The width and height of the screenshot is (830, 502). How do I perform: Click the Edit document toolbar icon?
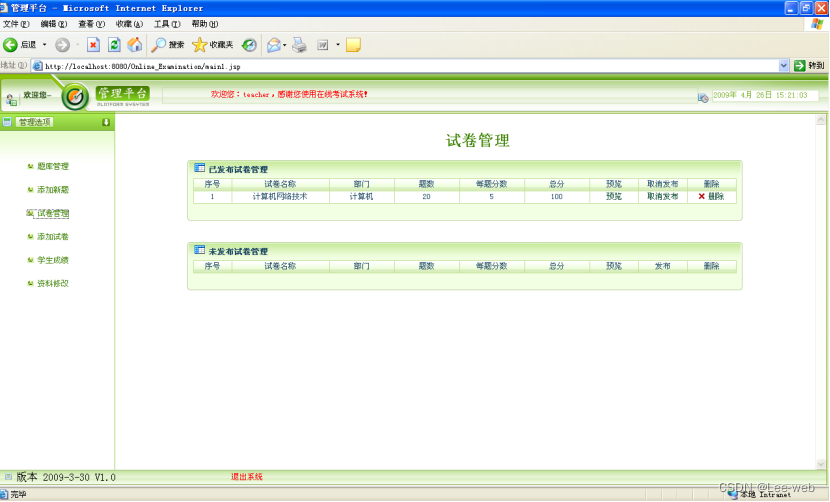pyautogui.click(x=323, y=45)
